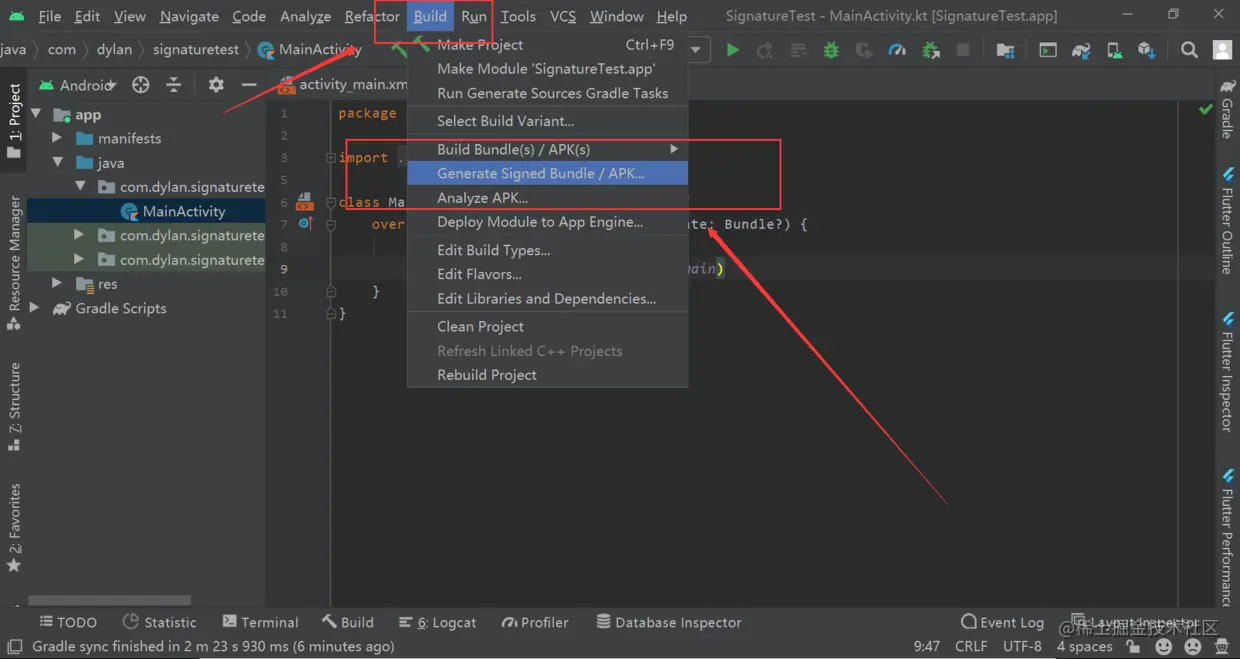
Task: Open Project panel gear settings
Action: 216,85
